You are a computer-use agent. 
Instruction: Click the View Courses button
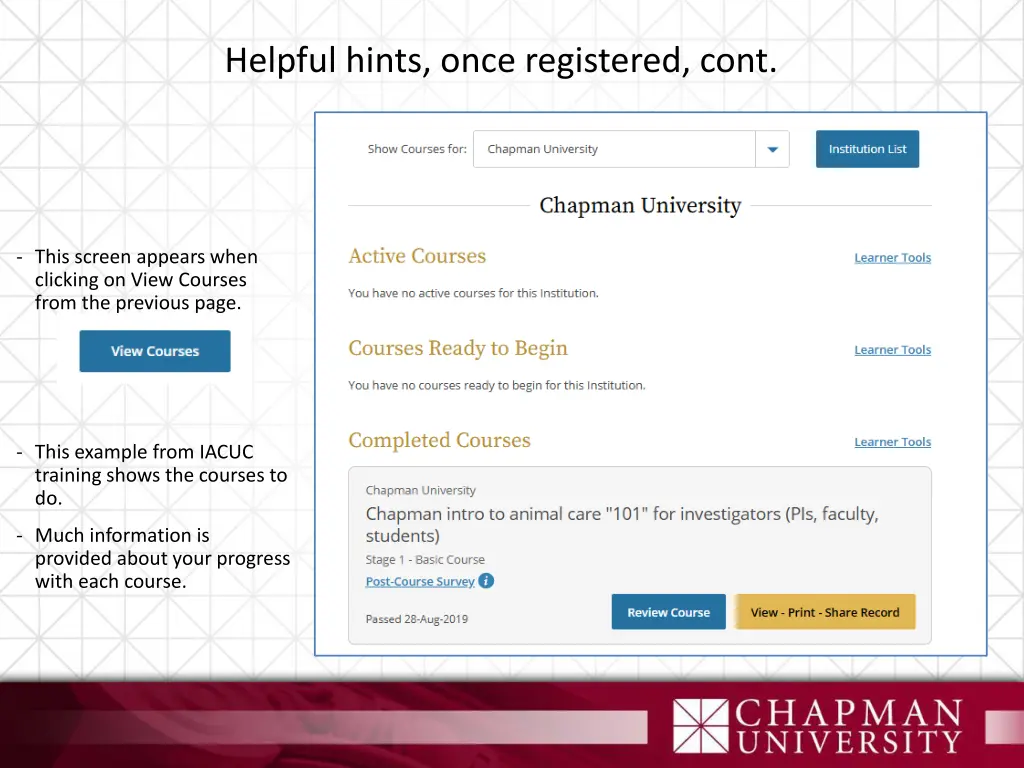click(x=155, y=351)
